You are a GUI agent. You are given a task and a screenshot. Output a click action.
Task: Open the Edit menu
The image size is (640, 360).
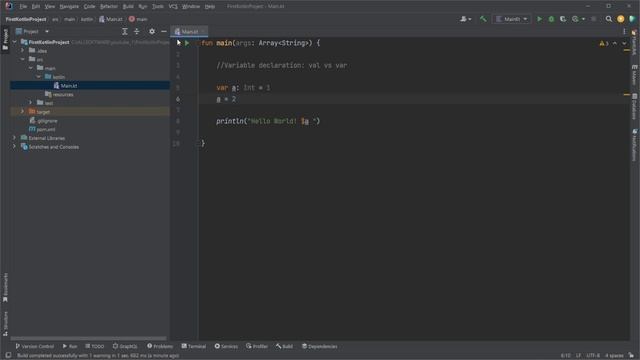36,7
